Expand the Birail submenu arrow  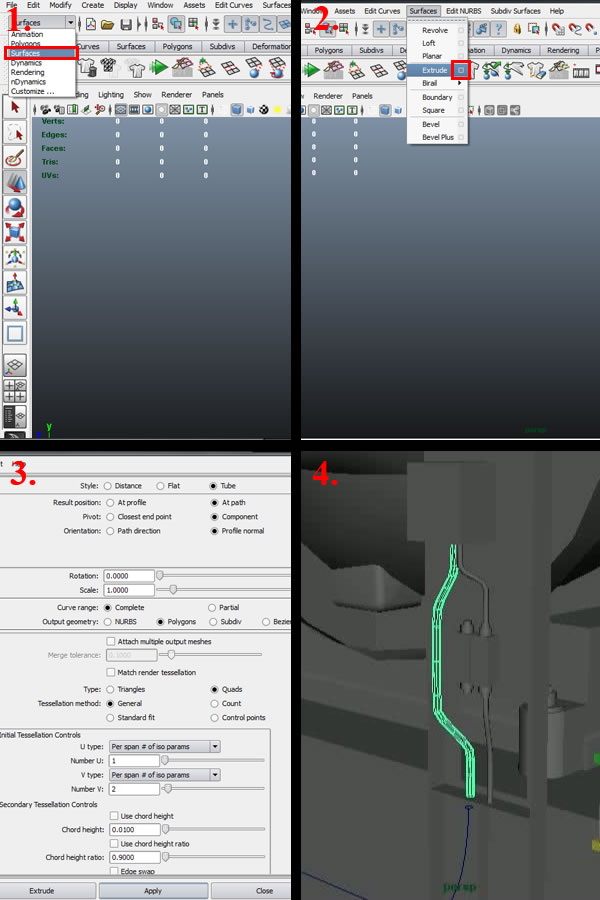459,83
